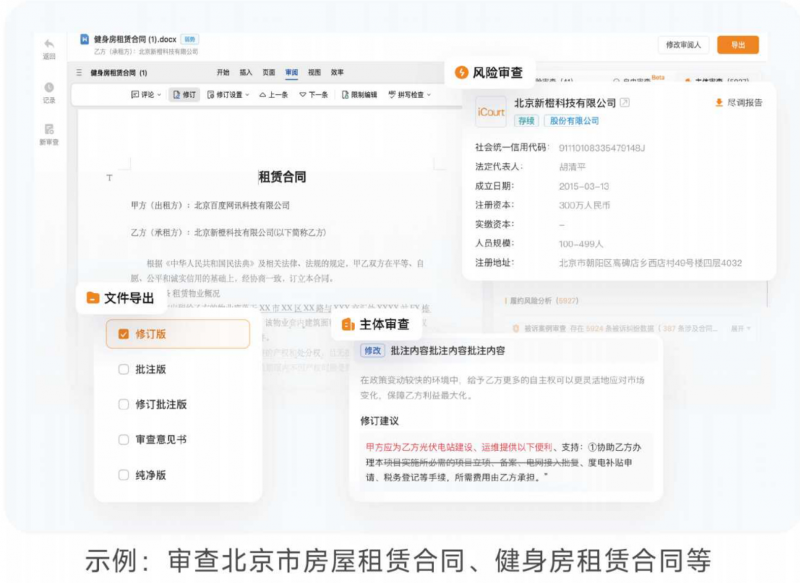Click the shield icon before 被诉案例审查
Image resolution: width=800 pixels, height=583 pixels.
(516, 328)
